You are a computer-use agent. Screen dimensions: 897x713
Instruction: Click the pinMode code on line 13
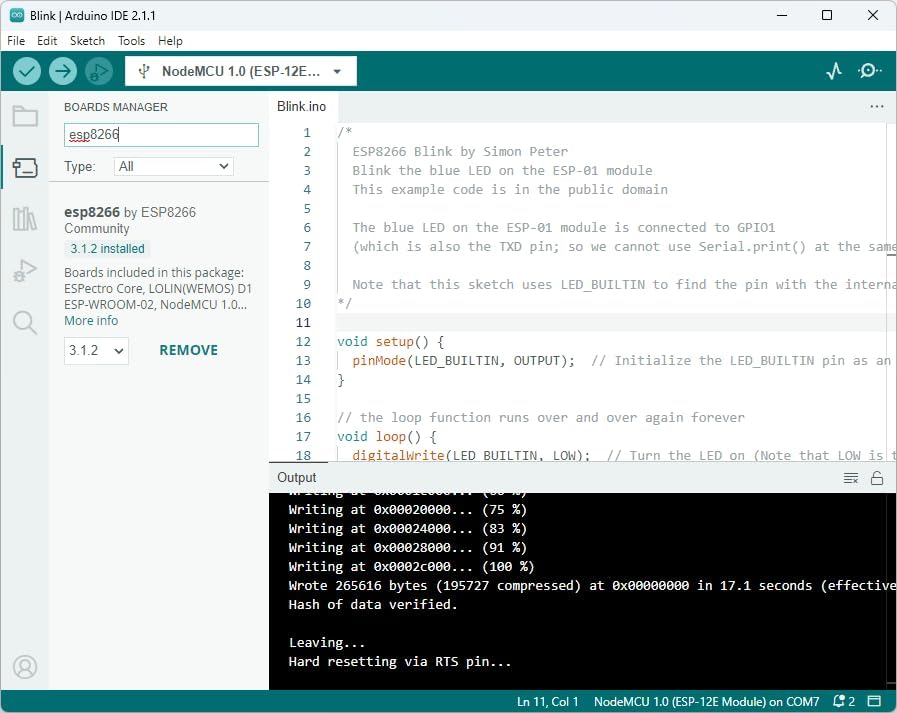coord(463,361)
